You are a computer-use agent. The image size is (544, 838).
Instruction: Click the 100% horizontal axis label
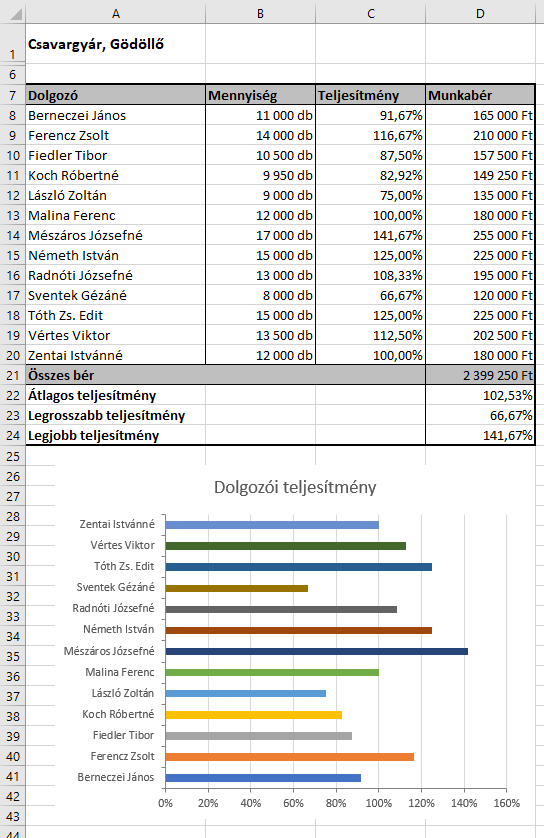378,803
